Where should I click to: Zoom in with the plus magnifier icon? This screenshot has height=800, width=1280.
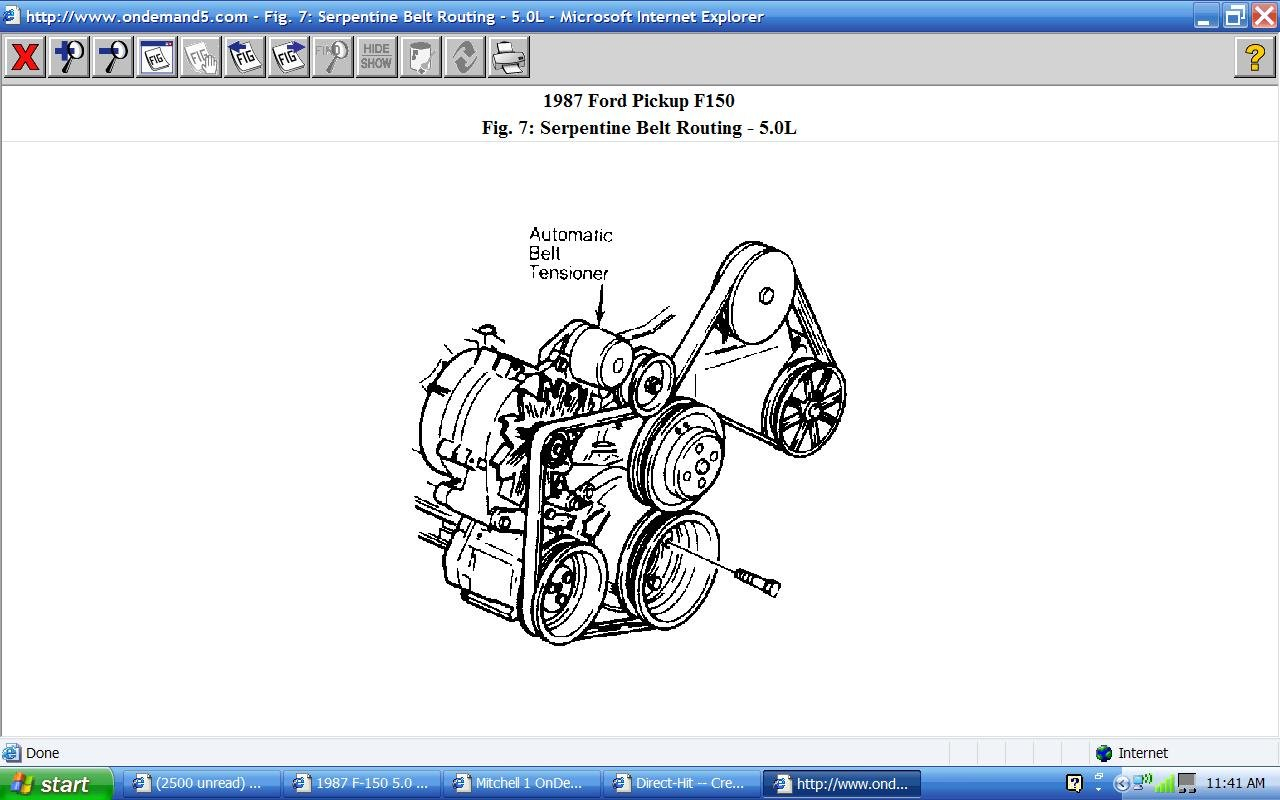(69, 57)
